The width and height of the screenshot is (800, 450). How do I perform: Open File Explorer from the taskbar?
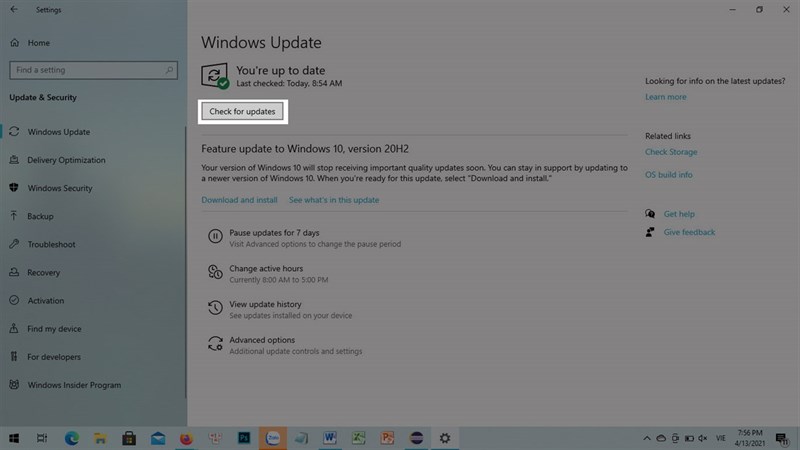click(x=100, y=438)
